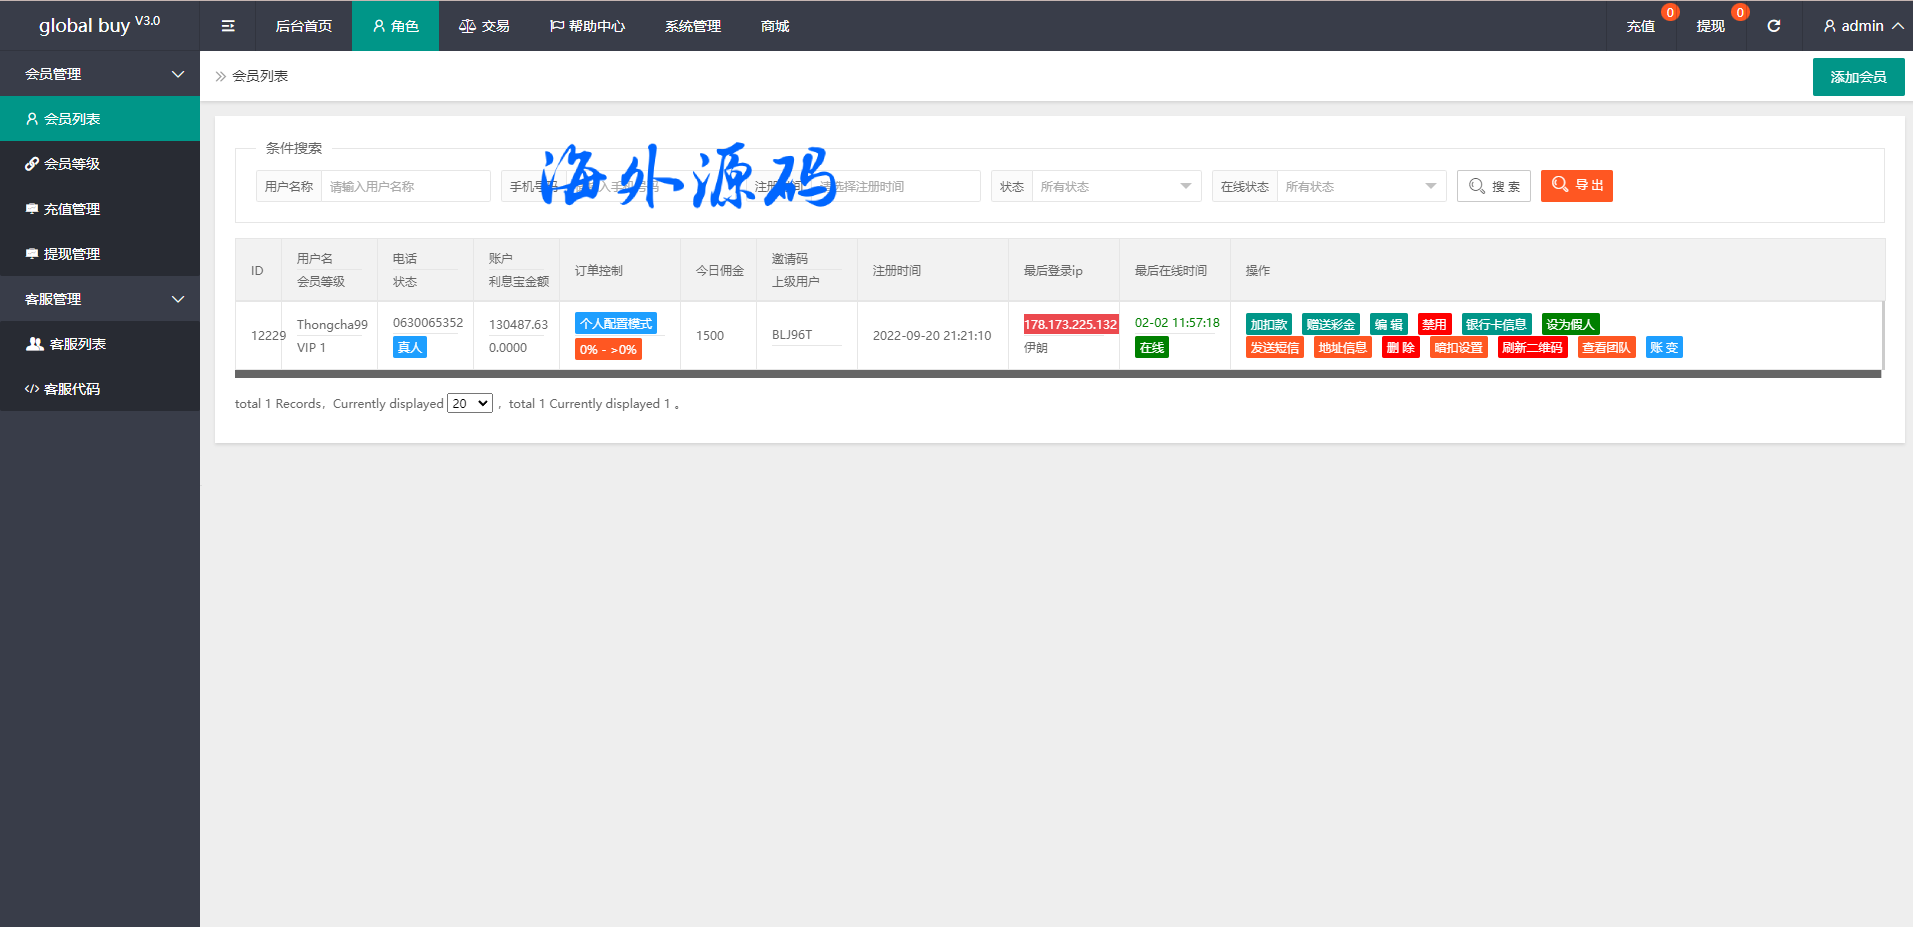Image resolution: width=1913 pixels, height=927 pixels.
Task: Open the 系统管理 top menu
Action: (x=692, y=26)
